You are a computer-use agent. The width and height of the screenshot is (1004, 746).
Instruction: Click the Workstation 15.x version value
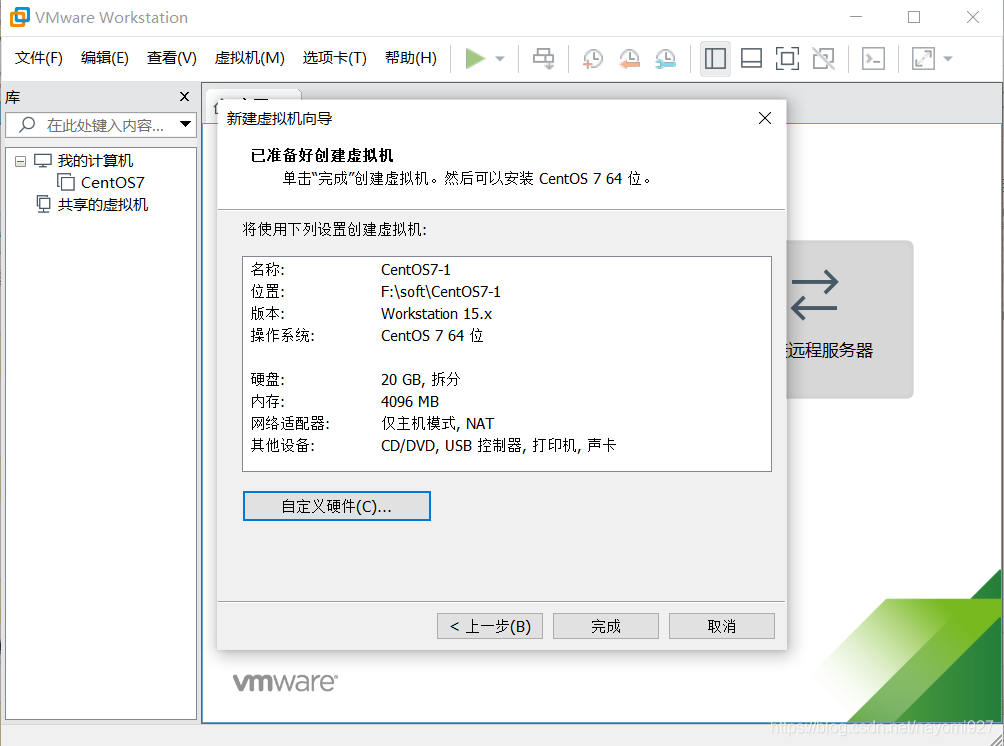coord(436,314)
